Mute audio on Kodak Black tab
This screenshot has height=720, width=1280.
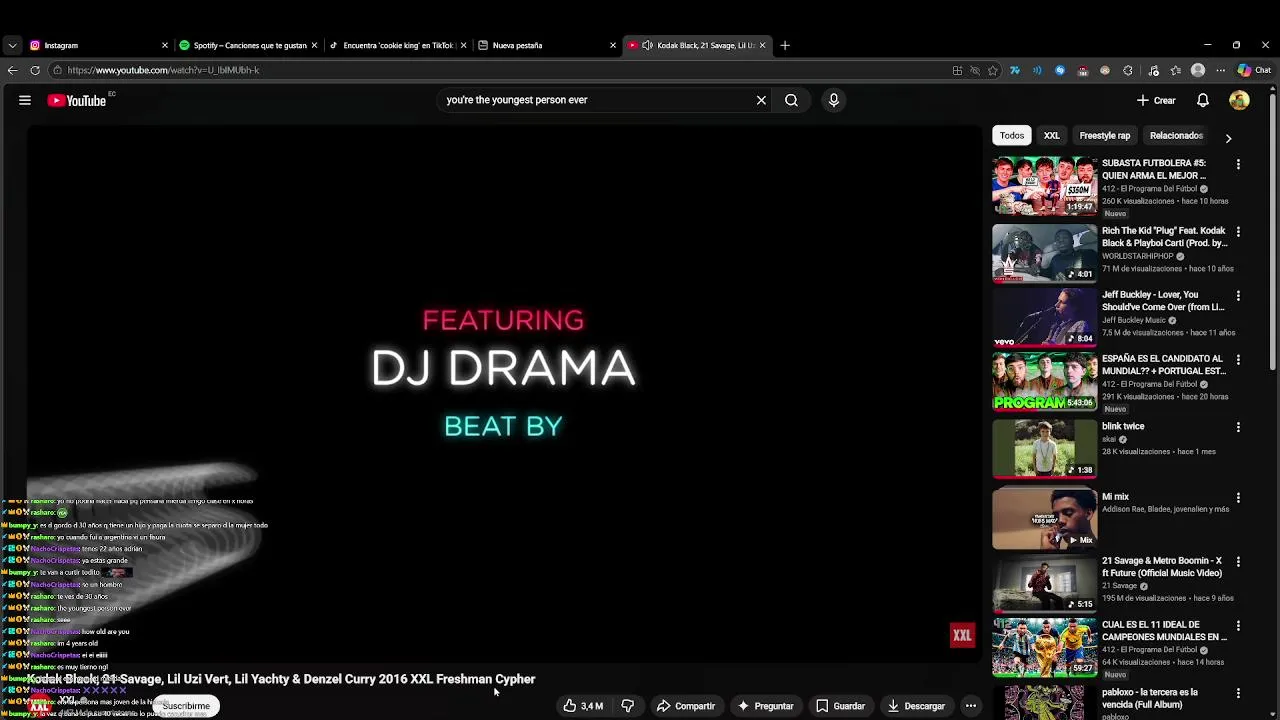point(647,45)
